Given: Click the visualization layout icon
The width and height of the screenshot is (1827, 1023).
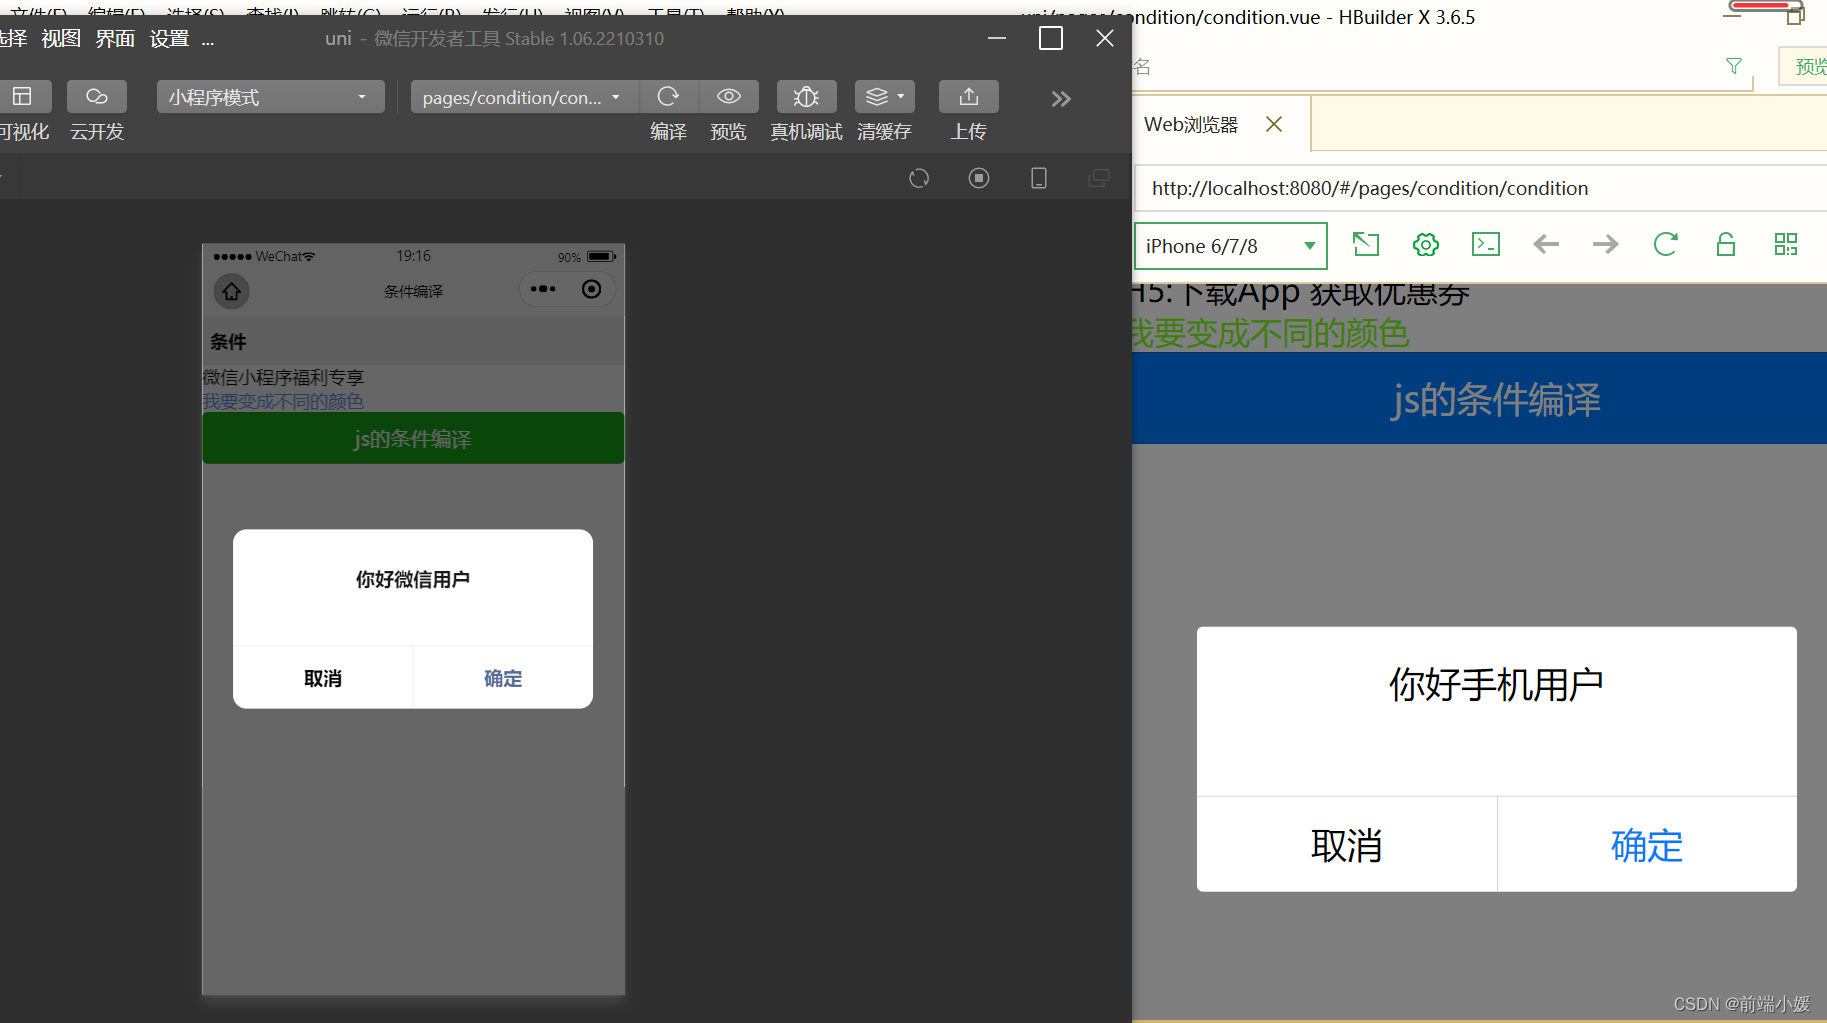Looking at the screenshot, I should click(23, 97).
